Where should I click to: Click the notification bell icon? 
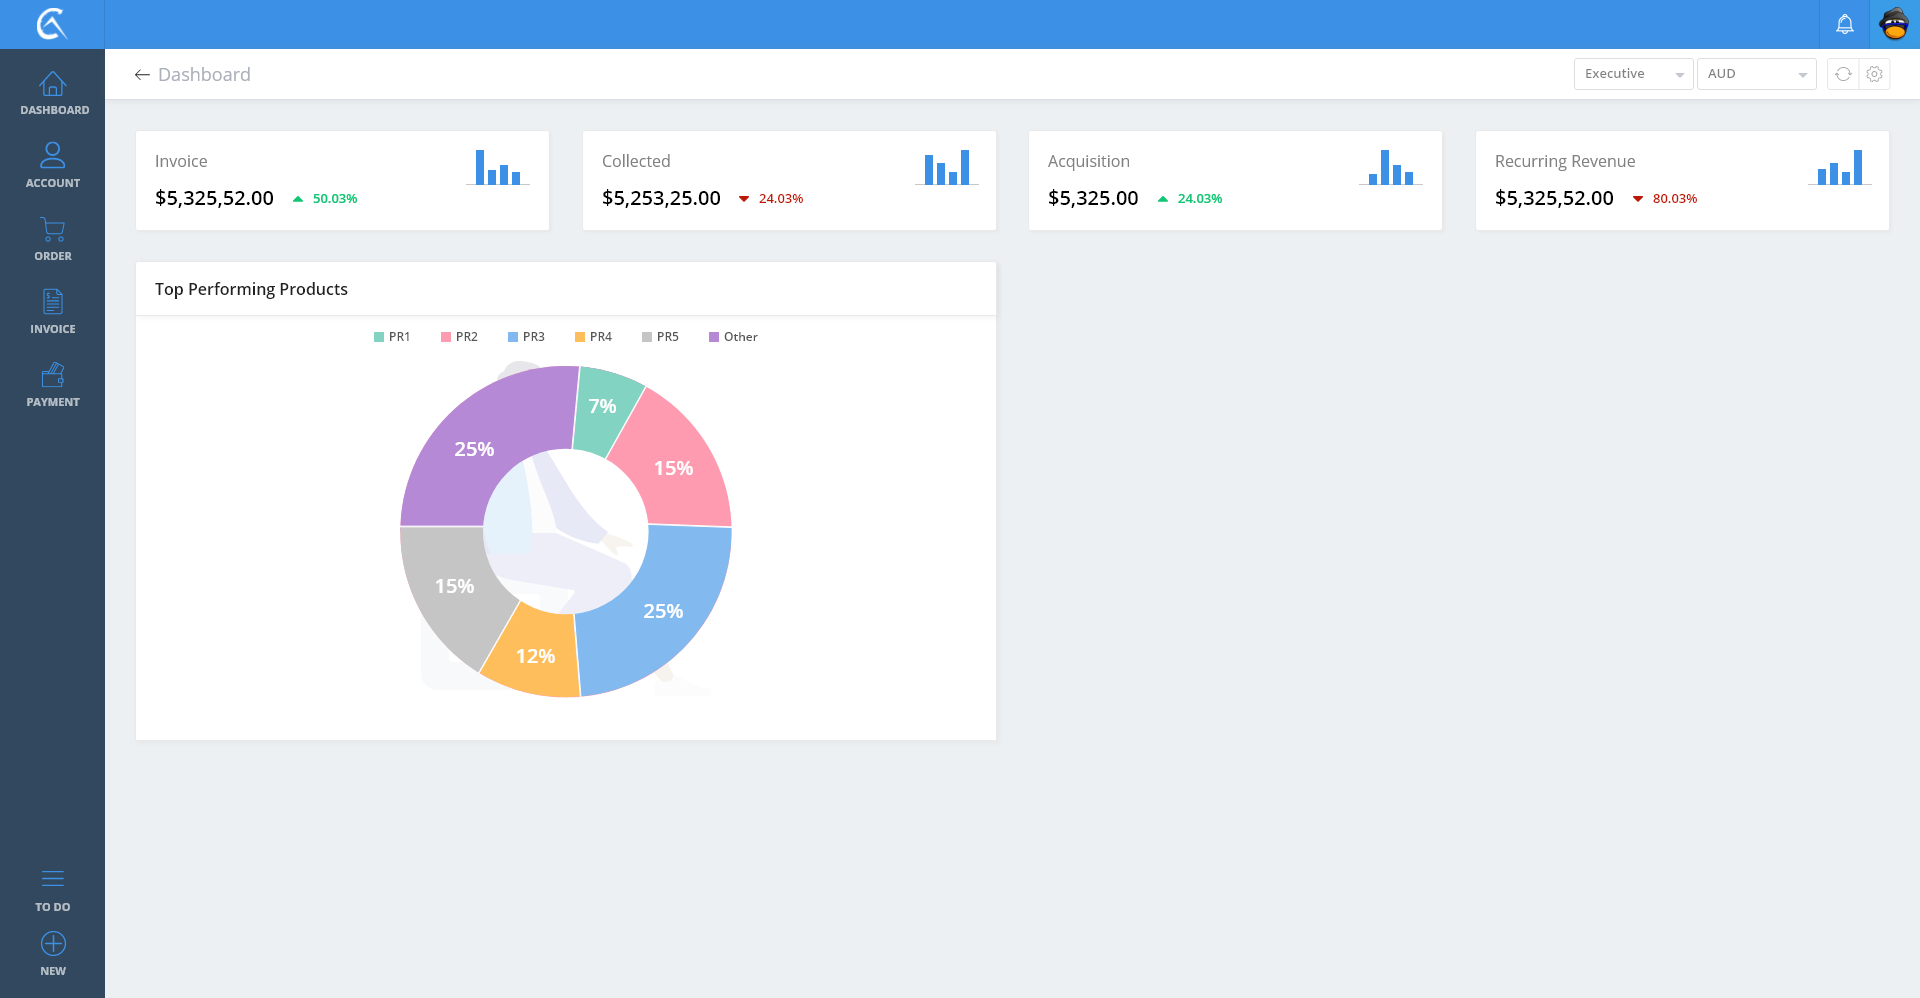[x=1844, y=24]
